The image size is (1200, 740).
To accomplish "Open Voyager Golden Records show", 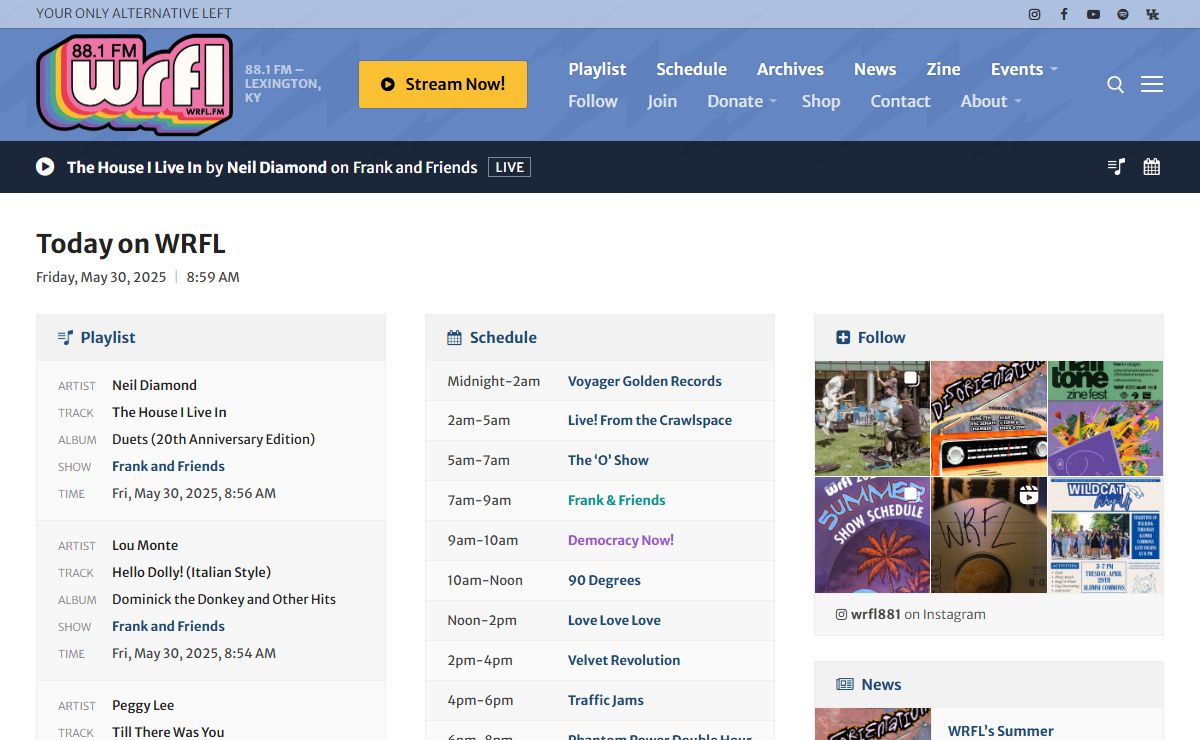I will click(x=644, y=381).
